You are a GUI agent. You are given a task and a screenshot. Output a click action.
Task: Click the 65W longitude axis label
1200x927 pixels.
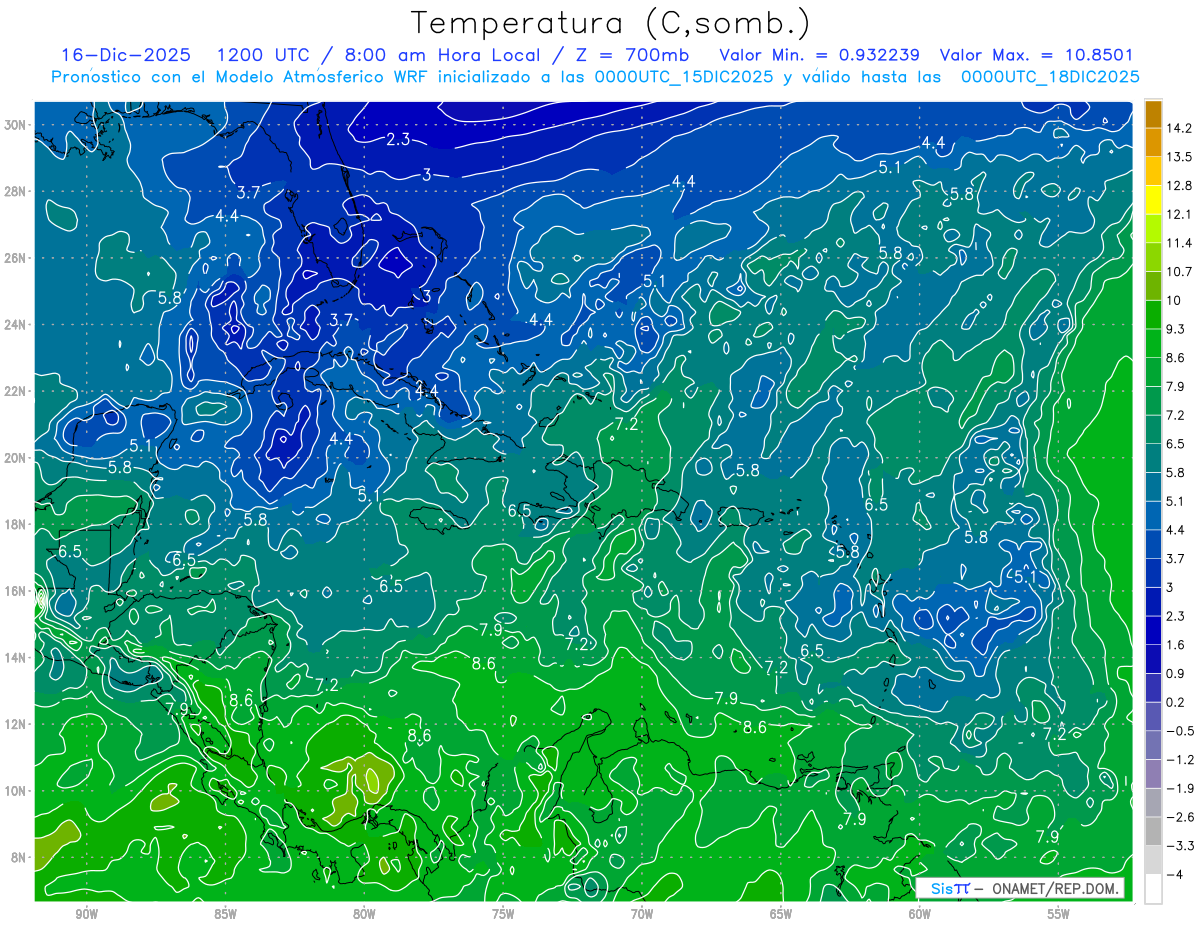pyautogui.click(x=781, y=914)
